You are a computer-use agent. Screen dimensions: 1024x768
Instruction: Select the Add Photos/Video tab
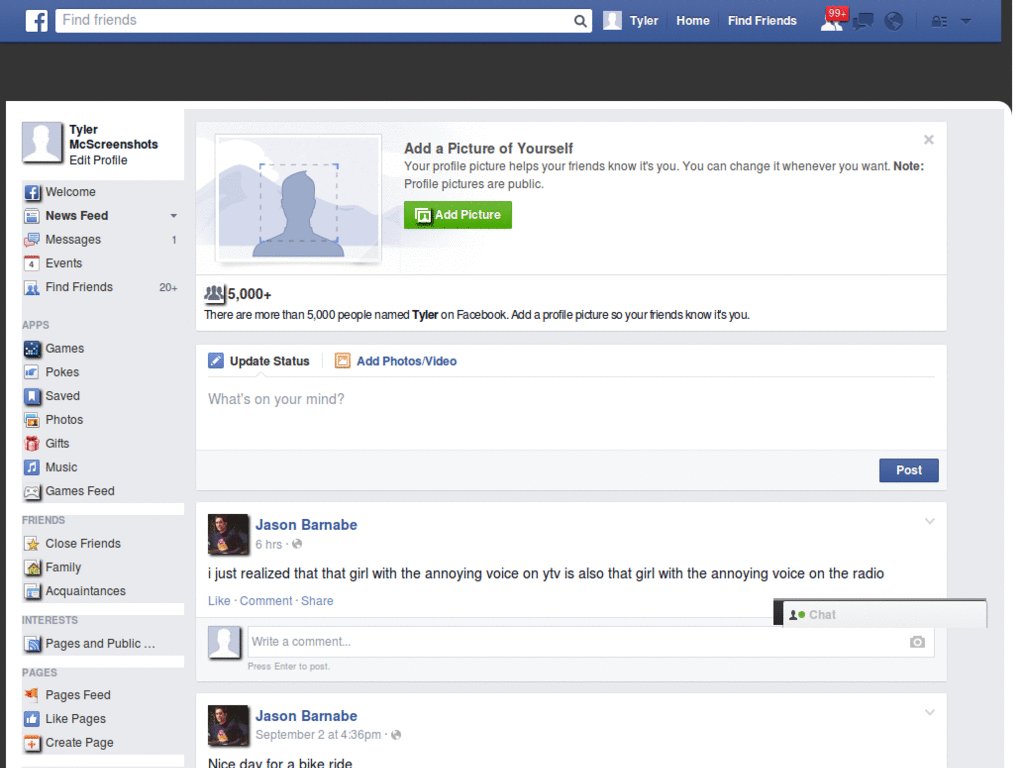(396, 361)
